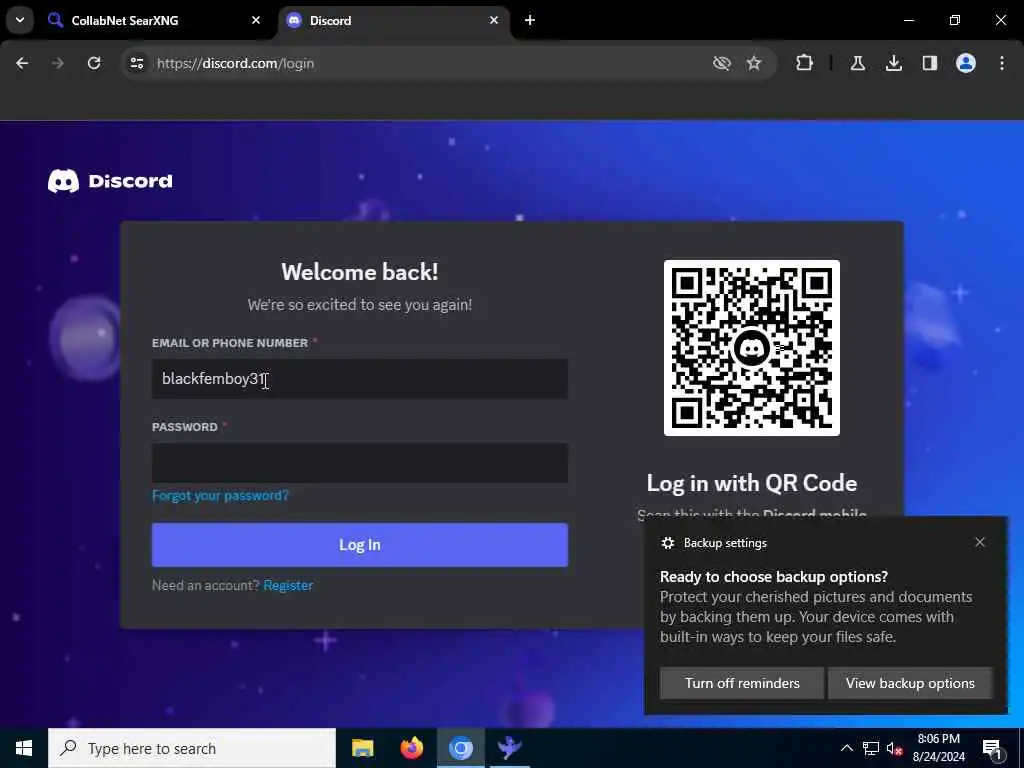Reload the Discord login page
The width and height of the screenshot is (1024, 768).
(94, 63)
